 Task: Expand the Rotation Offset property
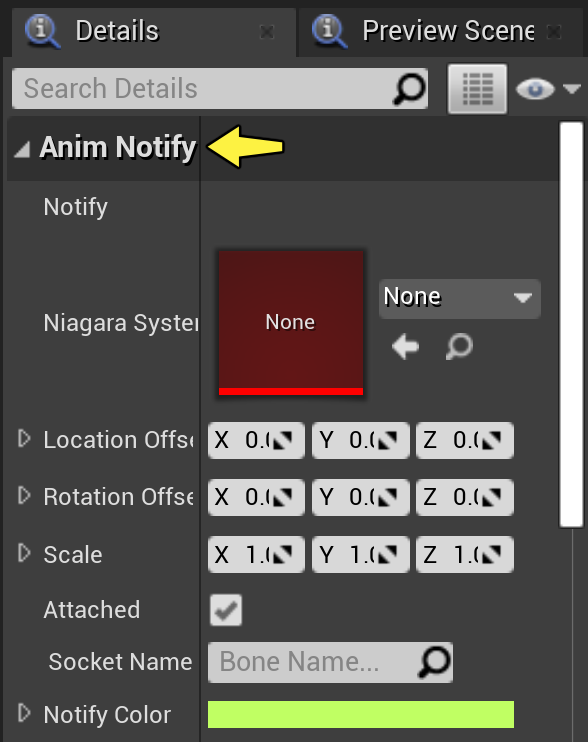tap(24, 496)
